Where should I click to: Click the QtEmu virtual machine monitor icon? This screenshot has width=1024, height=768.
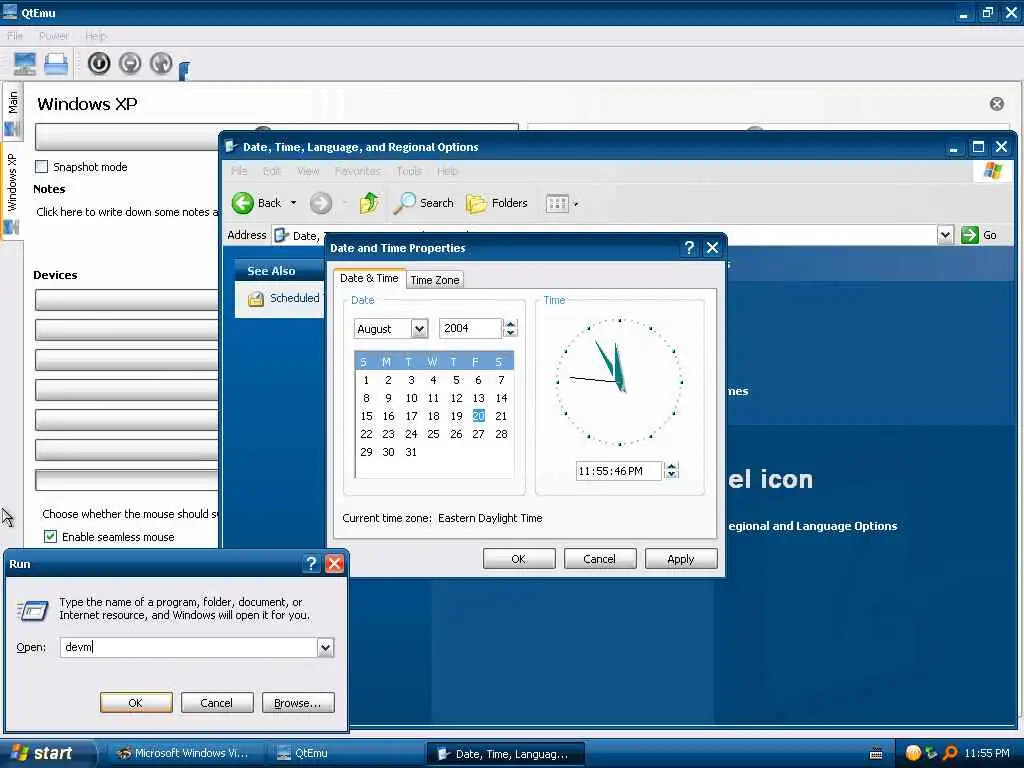pyautogui.click(x=25, y=63)
